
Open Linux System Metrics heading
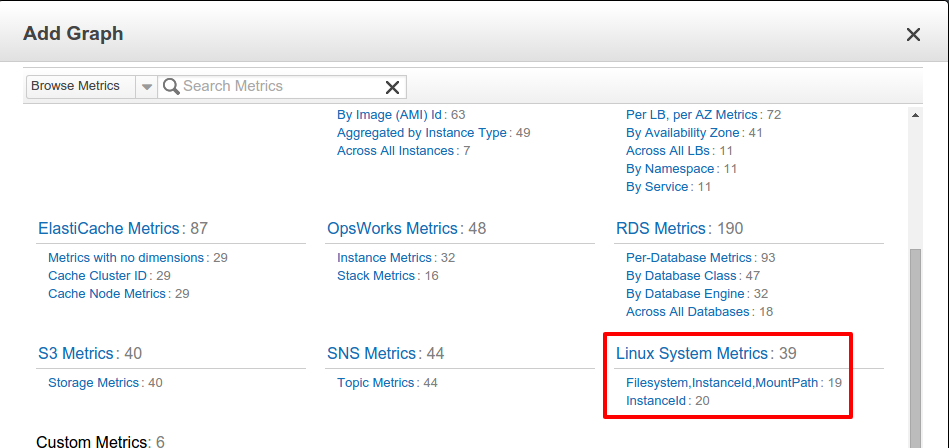coord(692,353)
